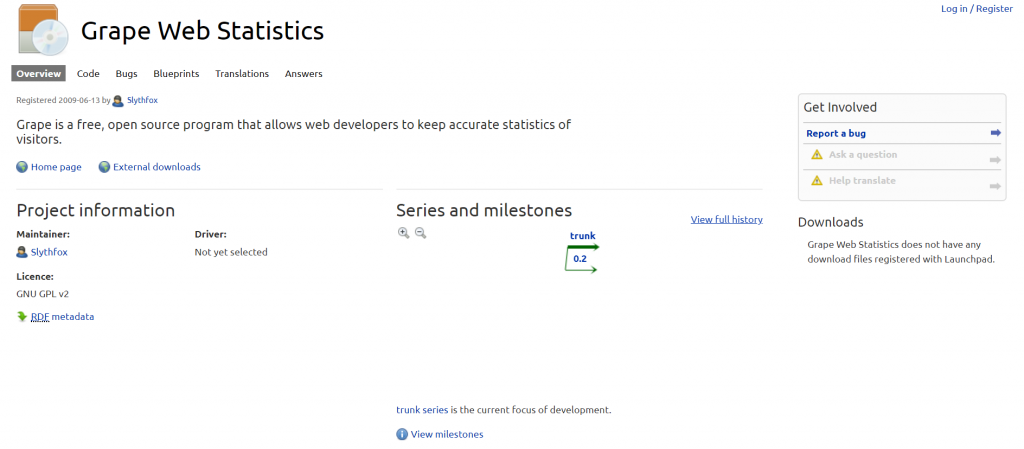Image resolution: width=1024 pixels, height=449 pixels.
Task: Click the Help translate link
Action: 862,181
